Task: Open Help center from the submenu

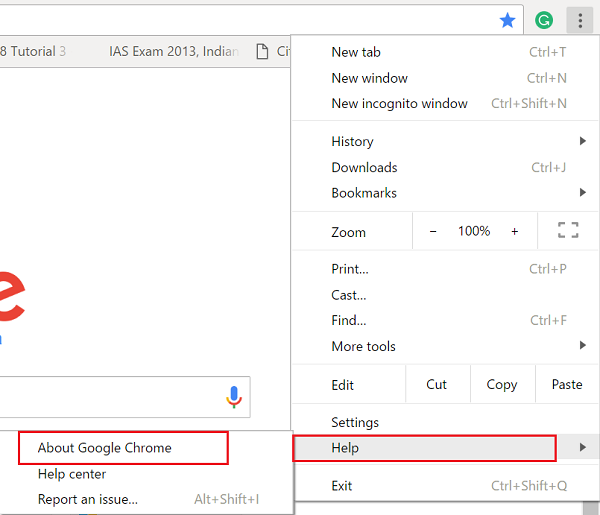Action: [x=147, y=474]
